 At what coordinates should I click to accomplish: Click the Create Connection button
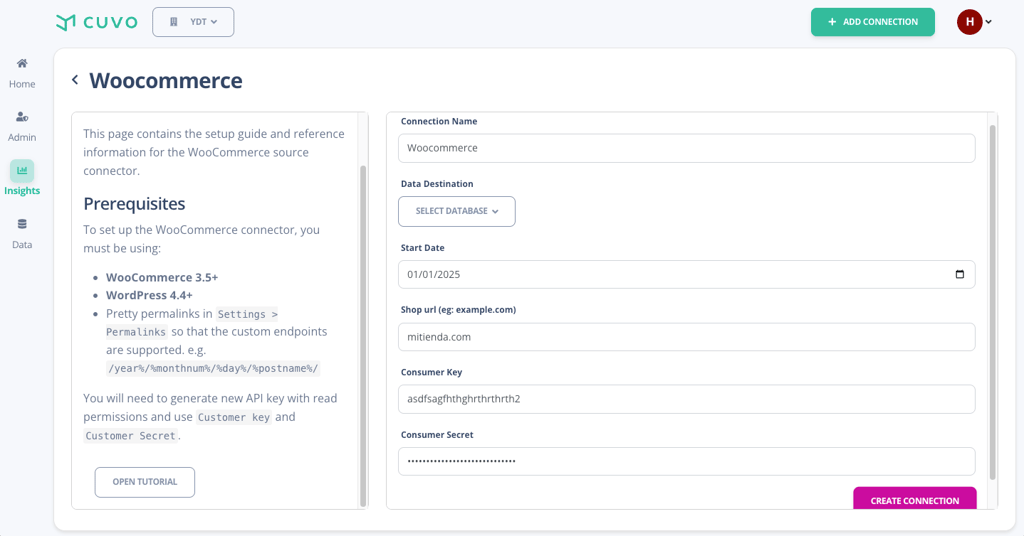point(914,500)
